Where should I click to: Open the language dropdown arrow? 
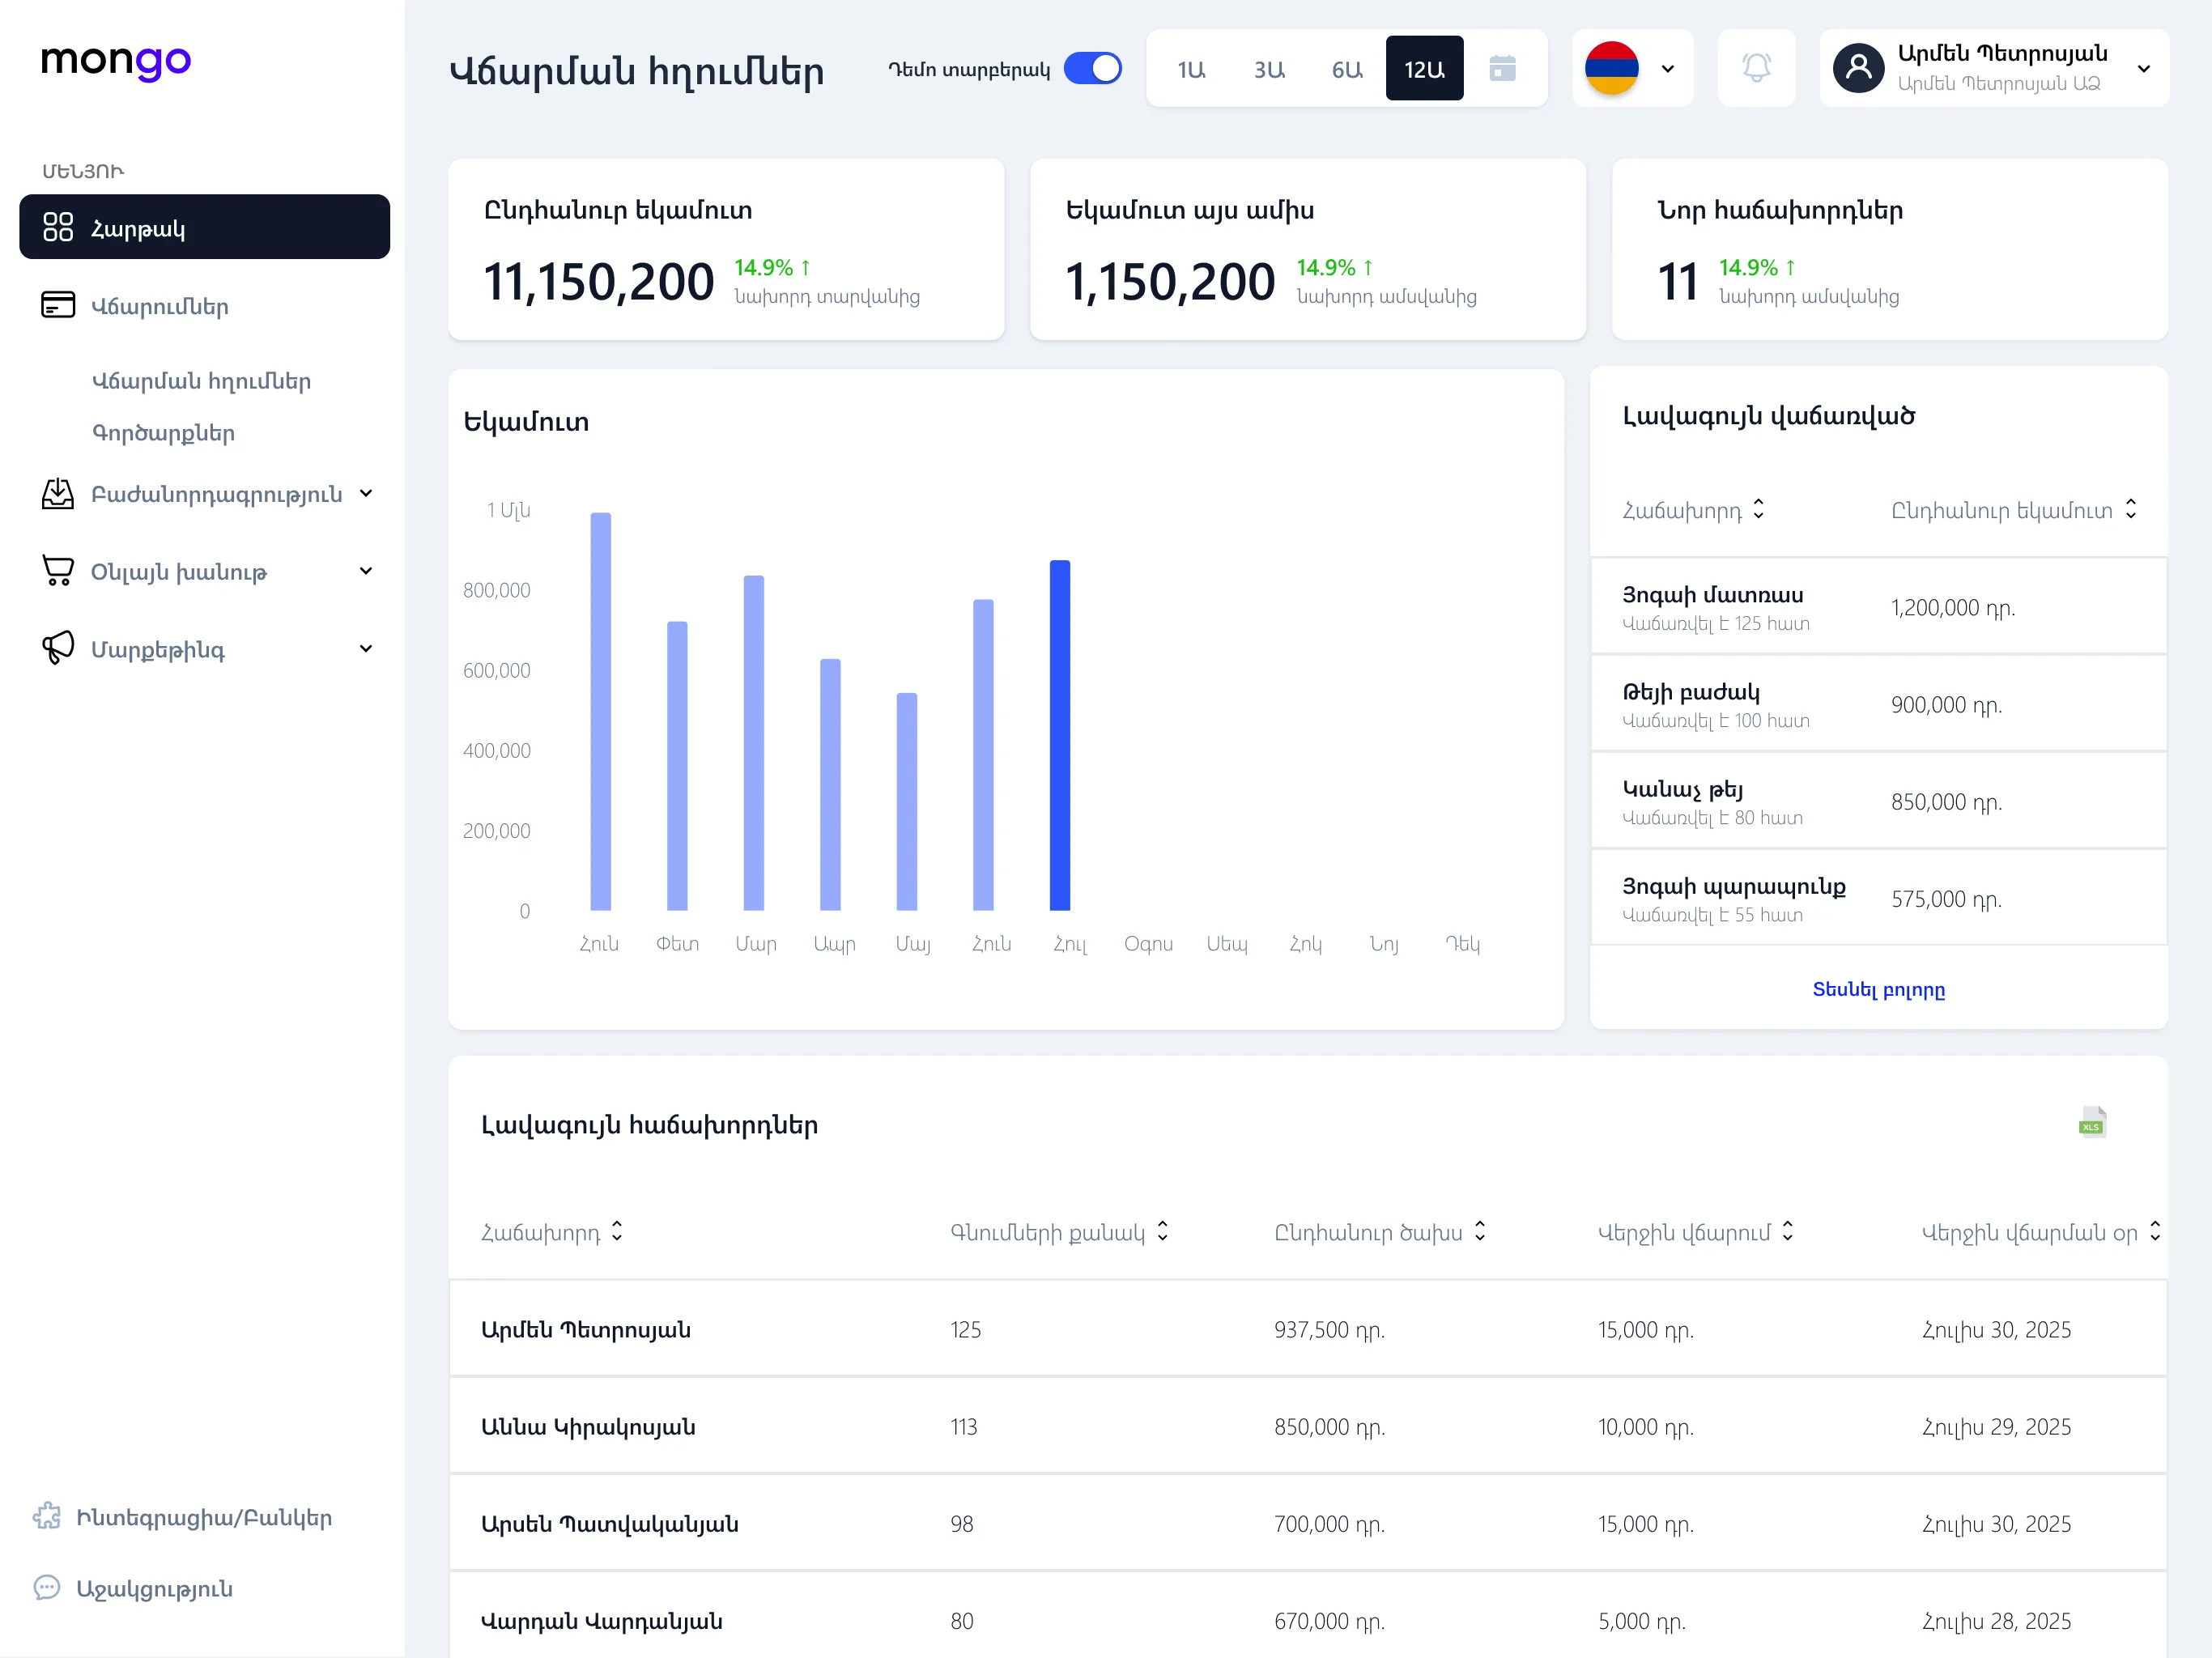[x=1667, y=69]
